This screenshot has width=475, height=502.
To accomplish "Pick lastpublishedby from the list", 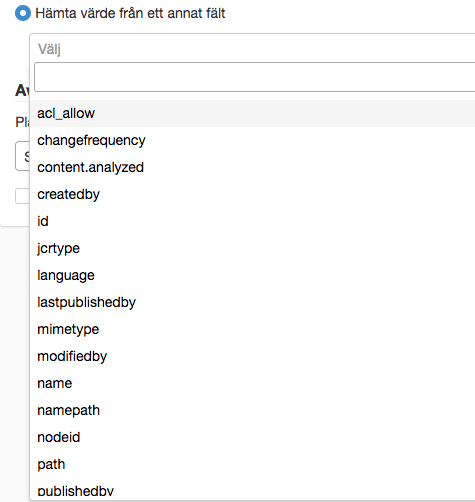I will click(253, 302).
